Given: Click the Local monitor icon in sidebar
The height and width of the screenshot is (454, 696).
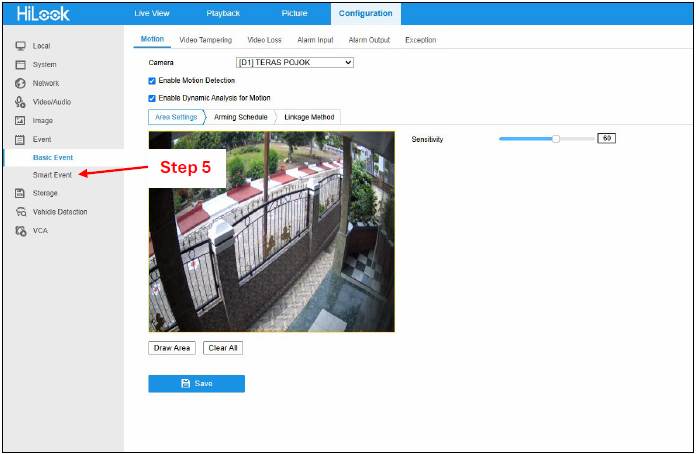Looking at the screenshot, I should (x=20, y=46).
